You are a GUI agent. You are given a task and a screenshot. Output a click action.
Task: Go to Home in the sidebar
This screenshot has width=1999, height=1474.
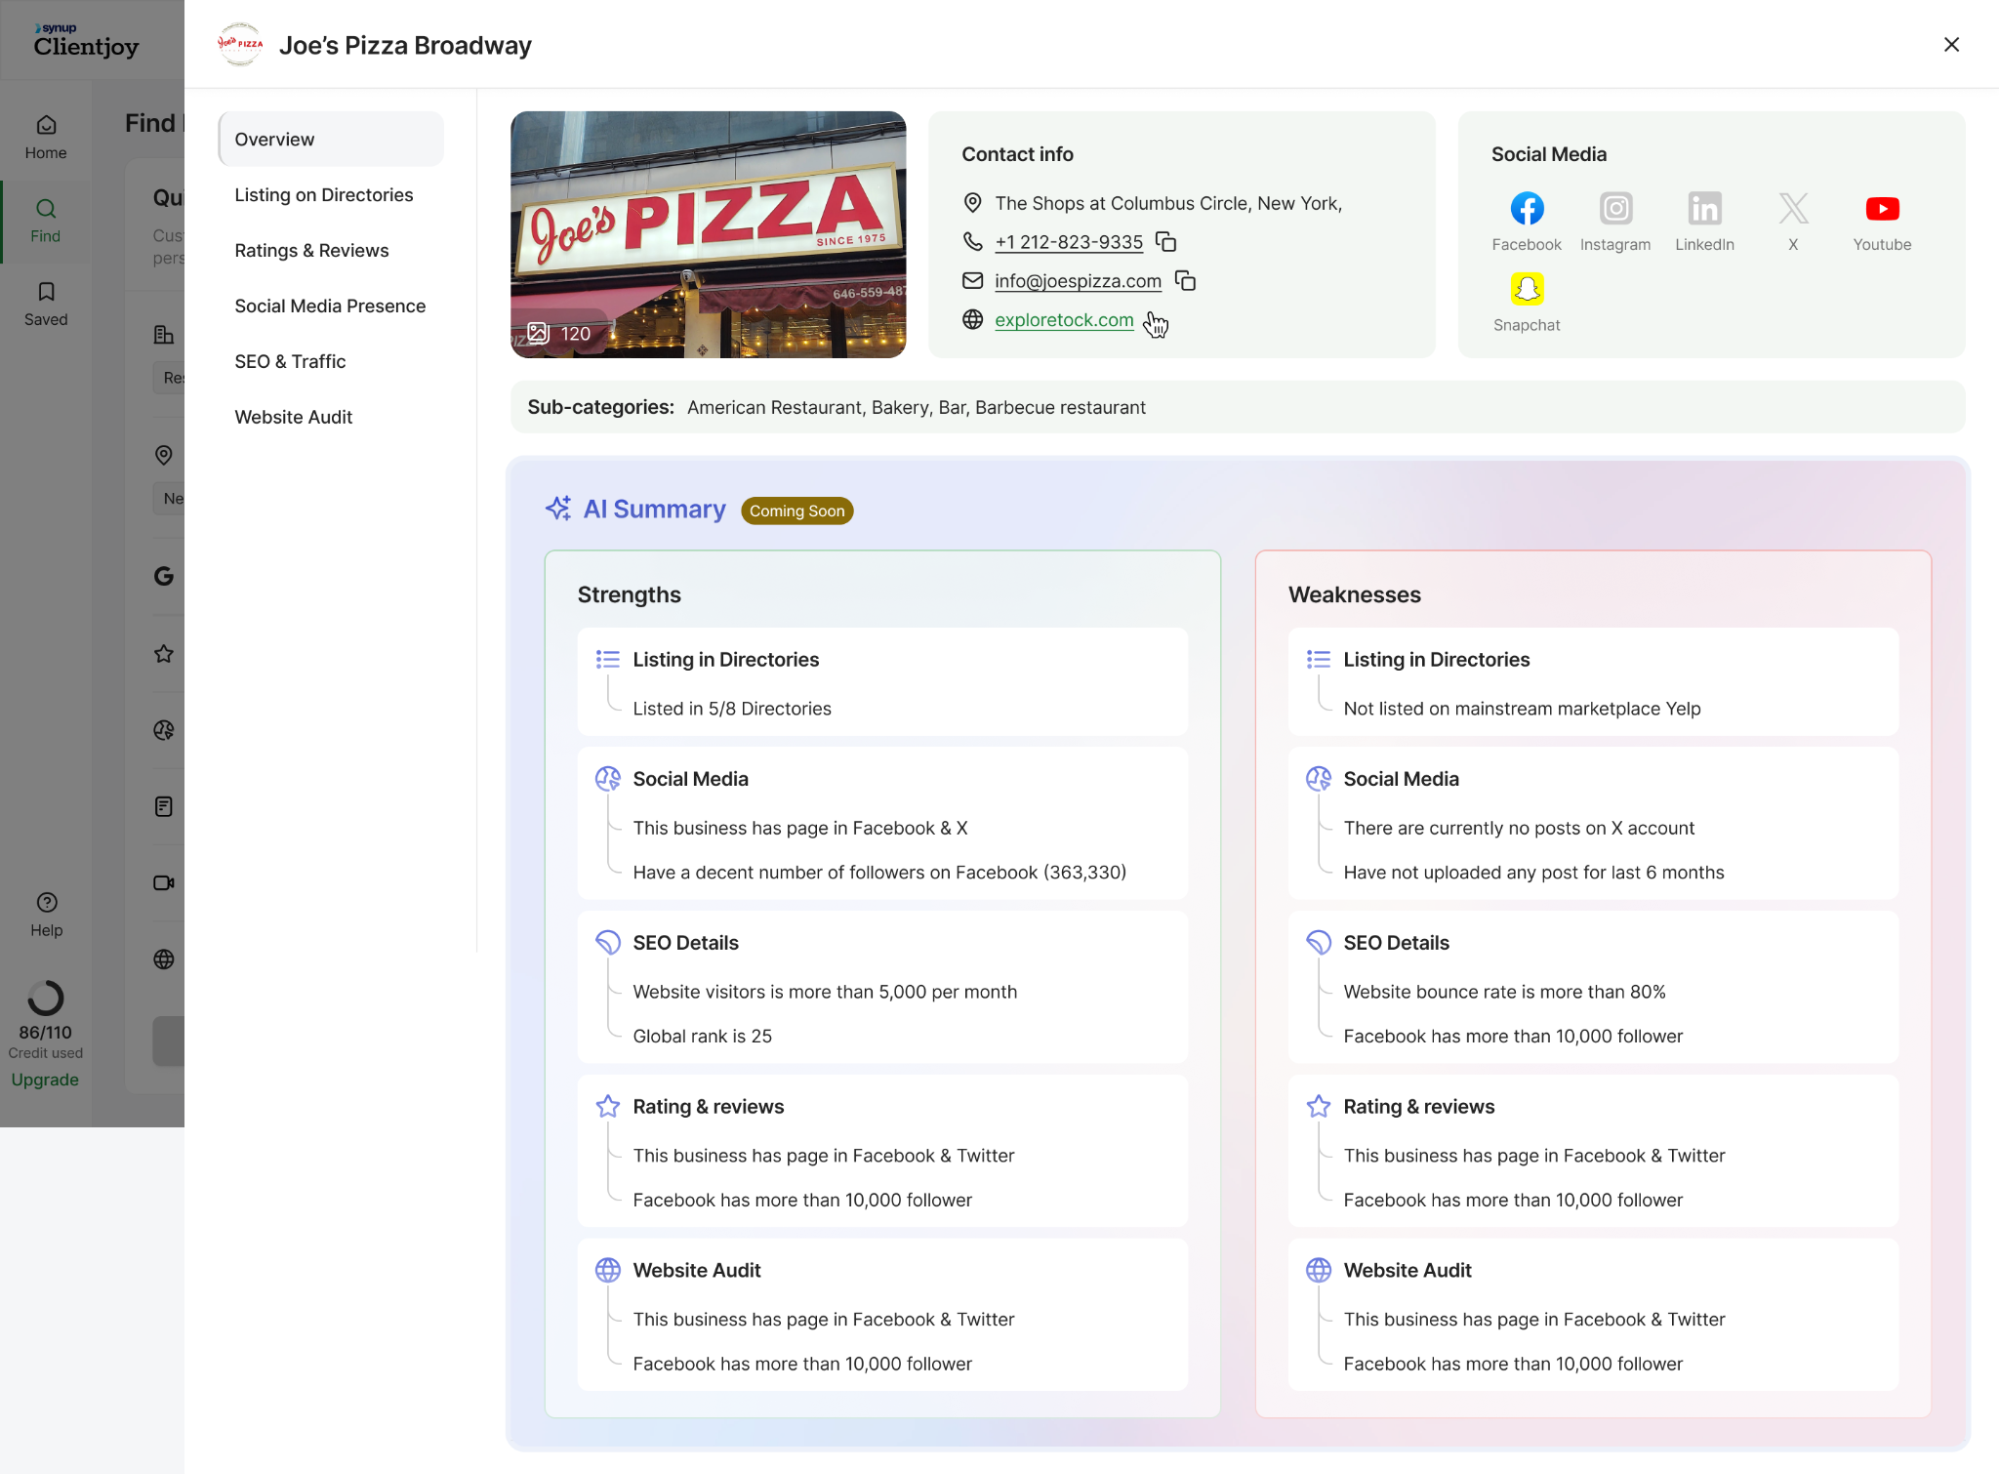tap(46, 137)
